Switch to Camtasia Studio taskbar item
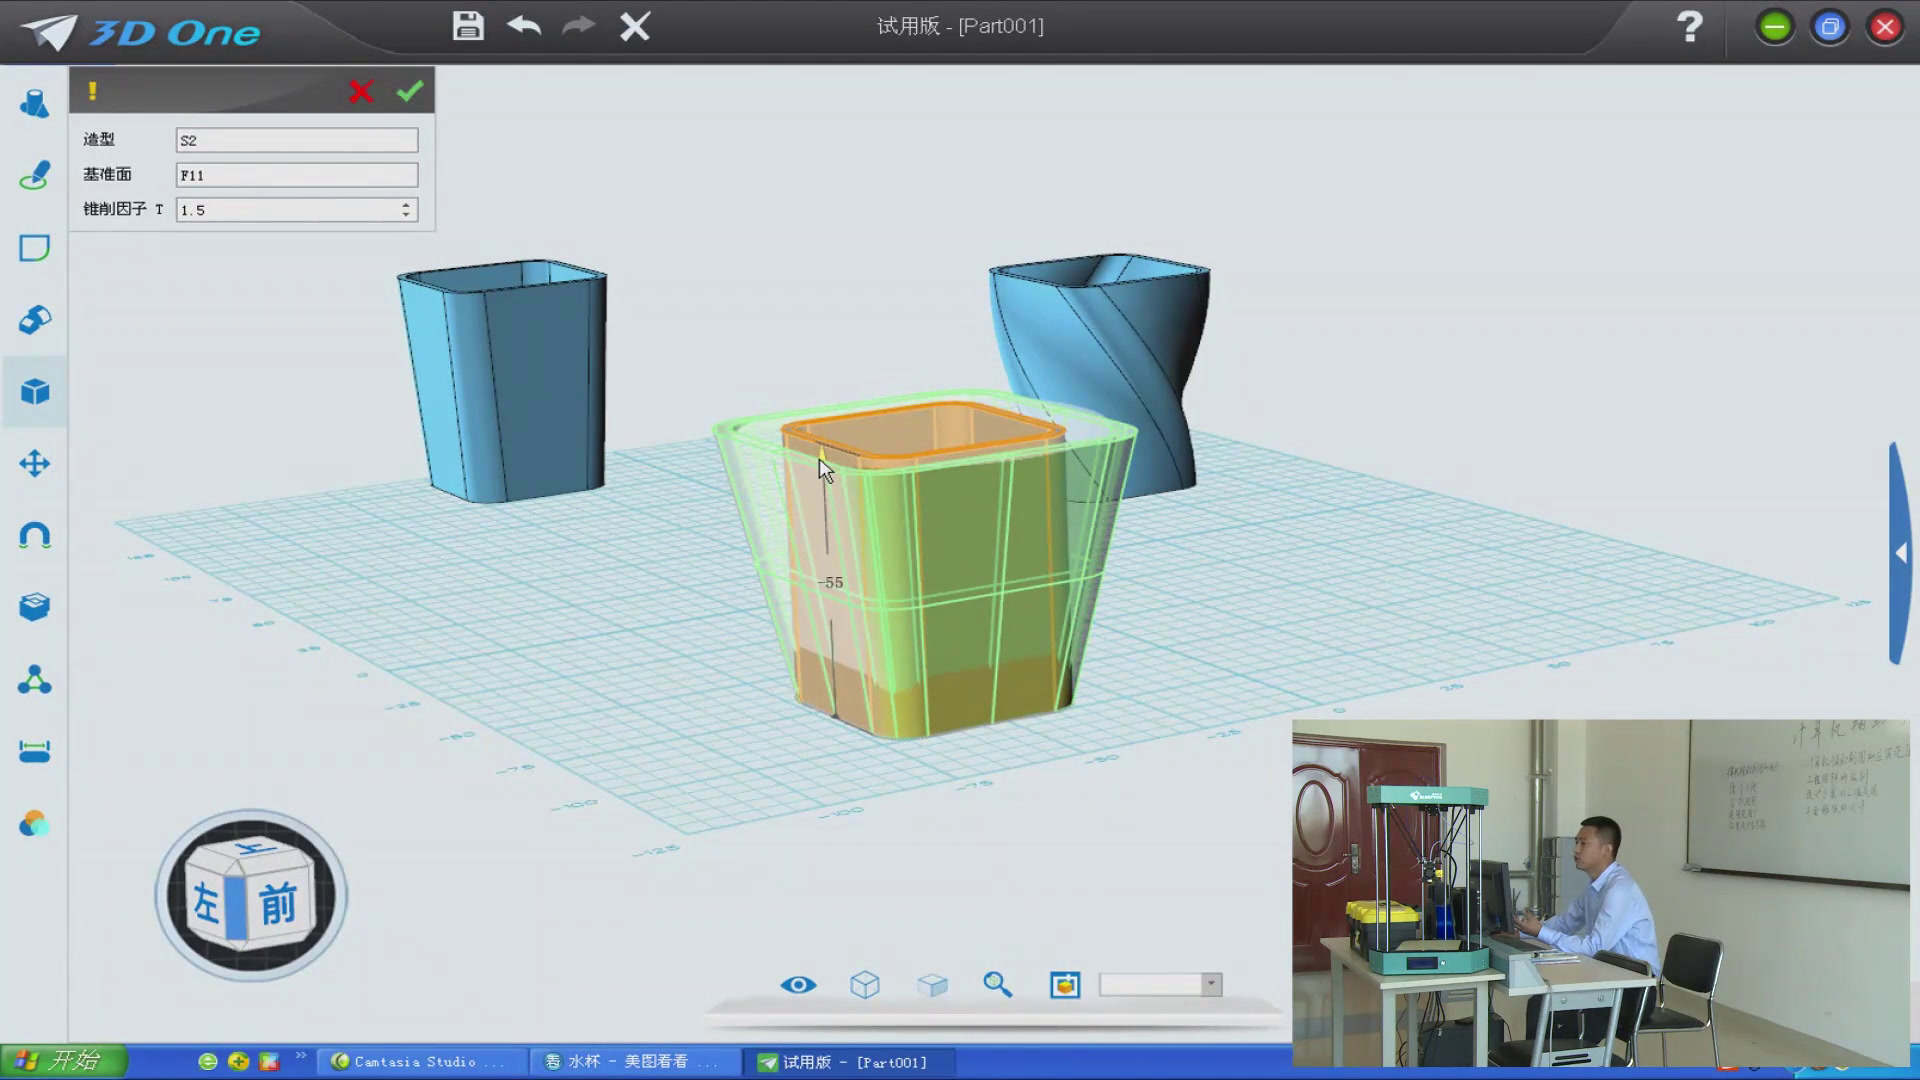 click(422, 1062)
